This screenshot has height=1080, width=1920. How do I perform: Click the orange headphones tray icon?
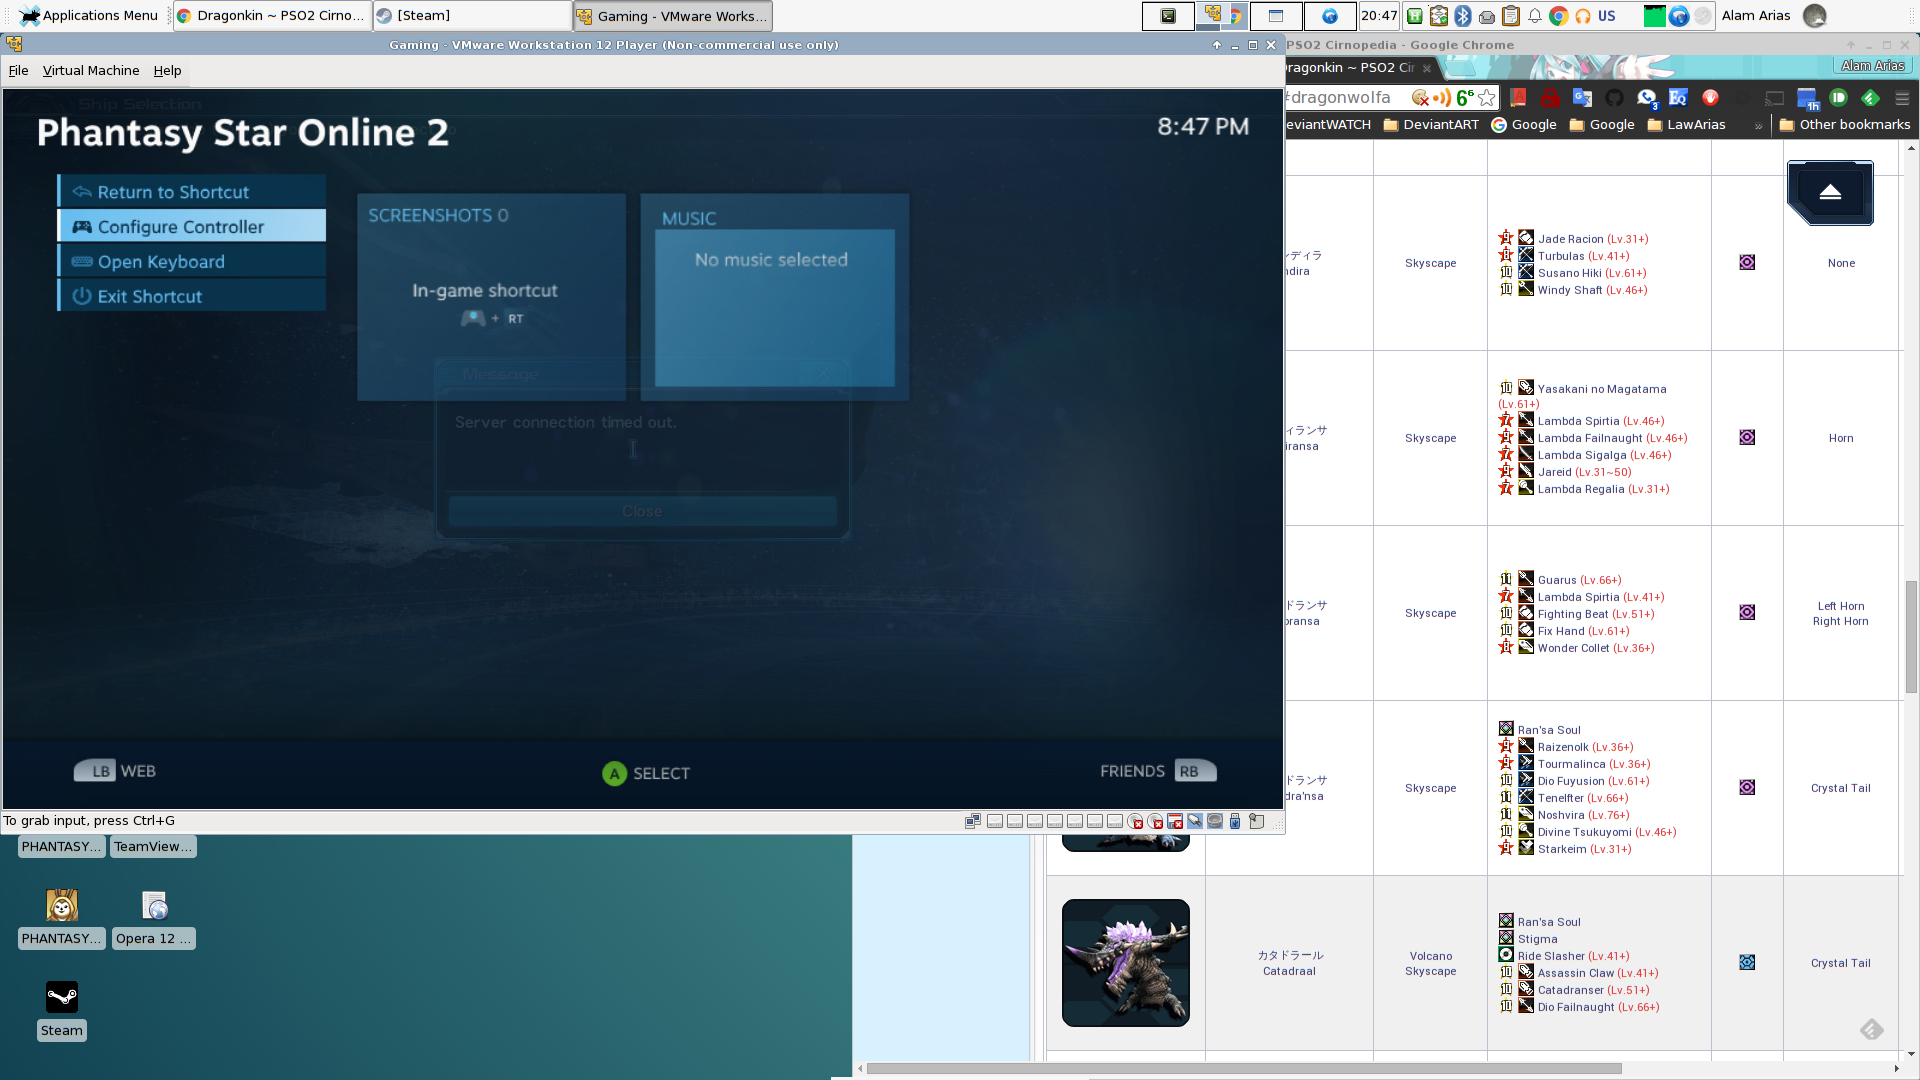(x=1583, y=16)
